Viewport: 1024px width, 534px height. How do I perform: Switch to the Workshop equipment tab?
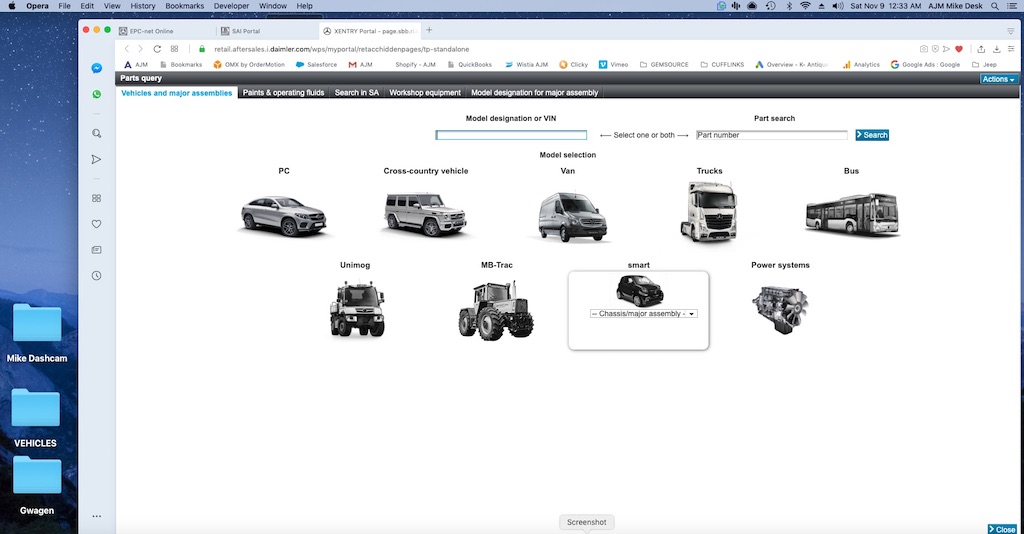[425, 93]
